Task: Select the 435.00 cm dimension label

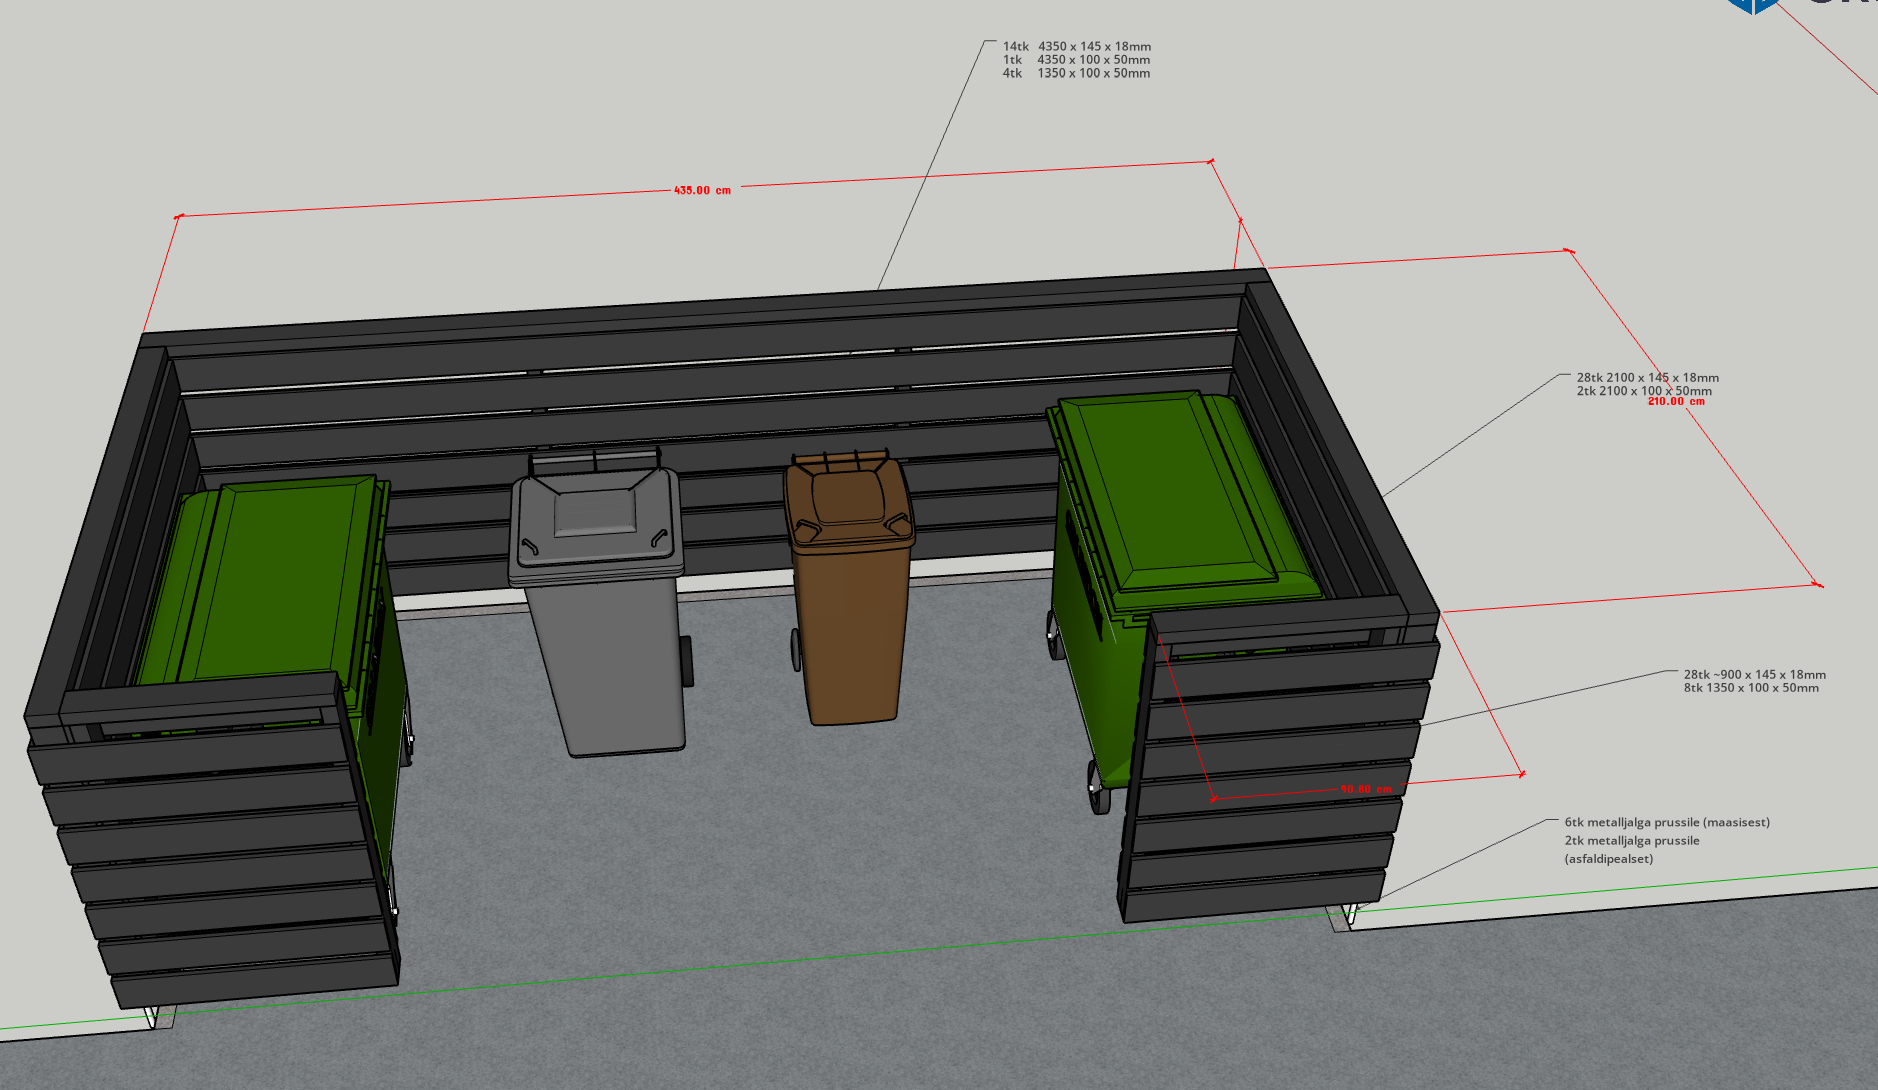Action: coord(702,190)
